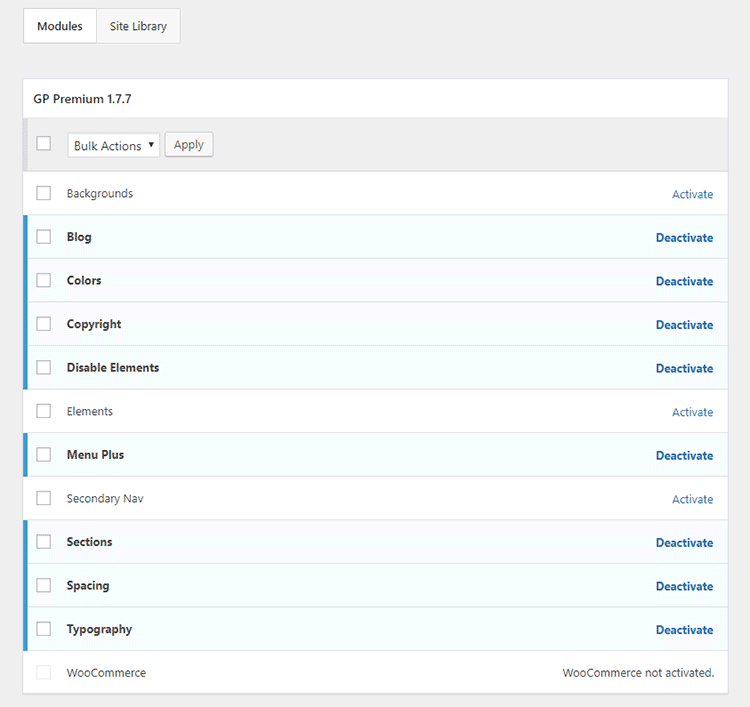Deactivate the Copyright module
This screenshot has width=750, height=707.
point(684,325)
